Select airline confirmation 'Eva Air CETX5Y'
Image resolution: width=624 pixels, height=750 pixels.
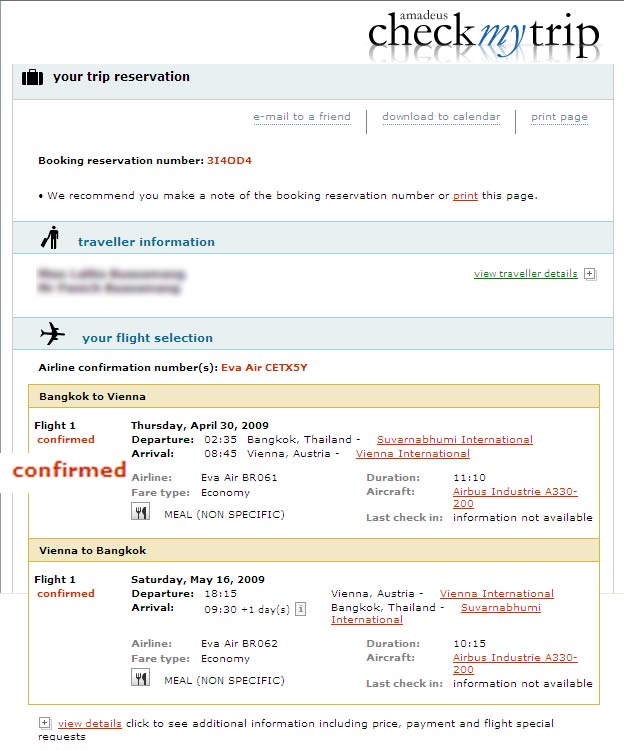tap(264, 367)
